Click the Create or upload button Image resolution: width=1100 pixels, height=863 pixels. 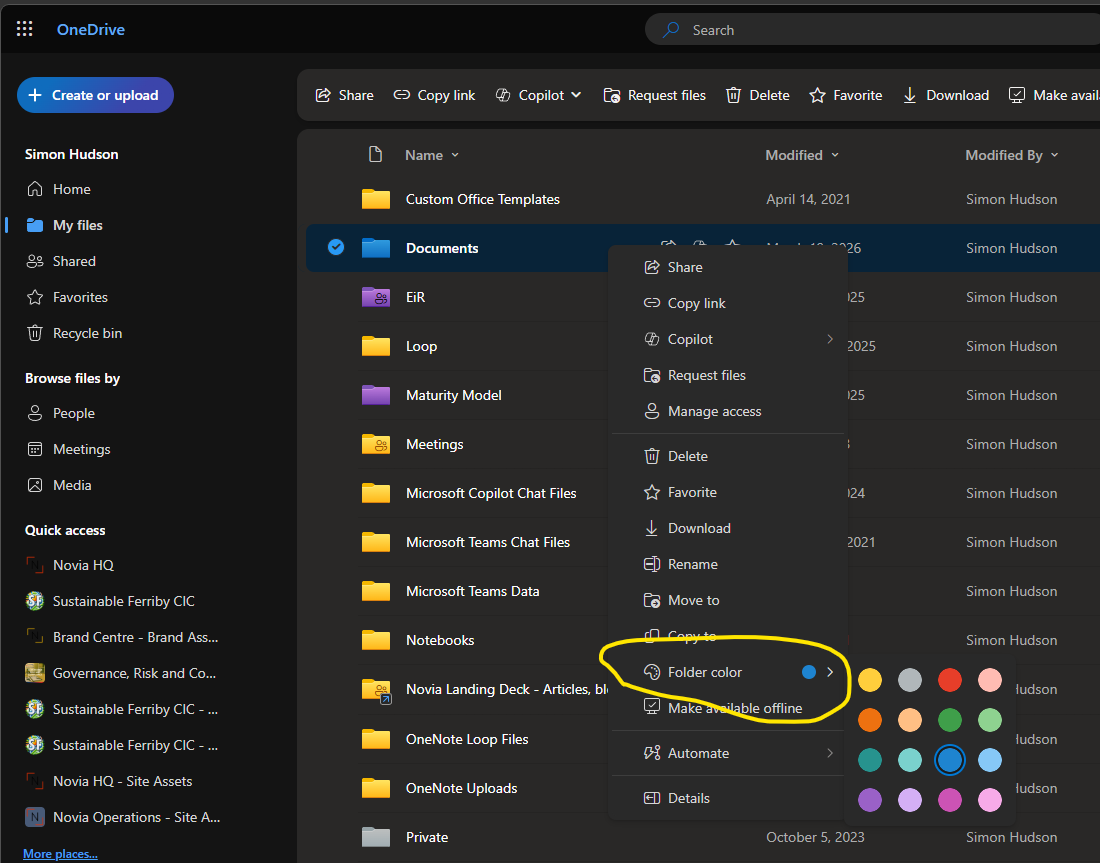click(95, 95)
